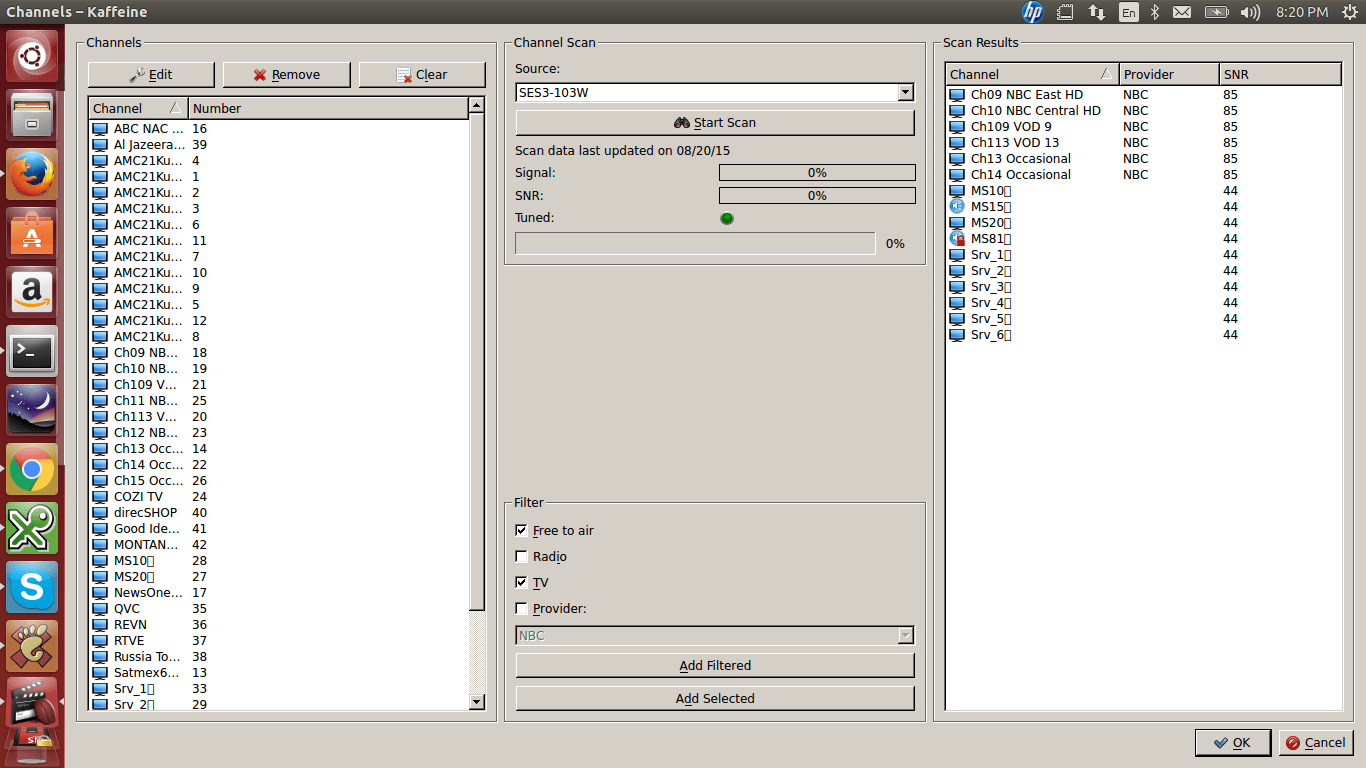Open GIMP launcher icon
Screen dimensions: 1366x768
coord(32,646)
